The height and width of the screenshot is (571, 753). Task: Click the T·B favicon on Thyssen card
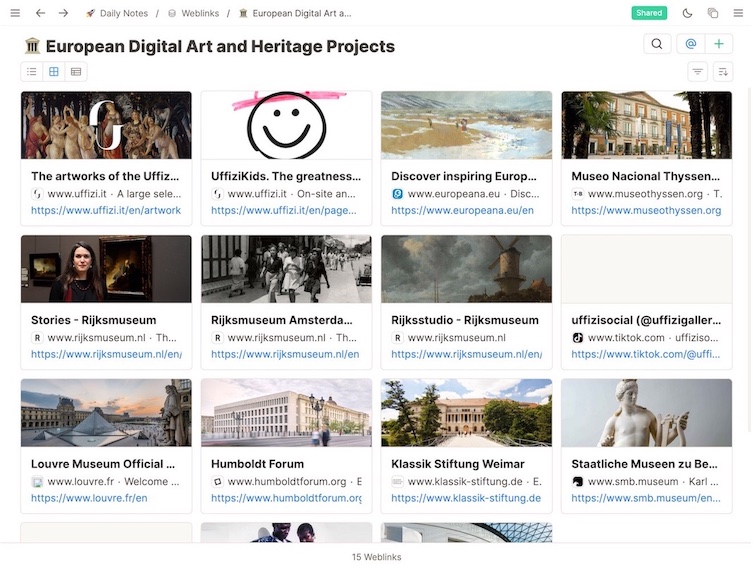point(578,194)
